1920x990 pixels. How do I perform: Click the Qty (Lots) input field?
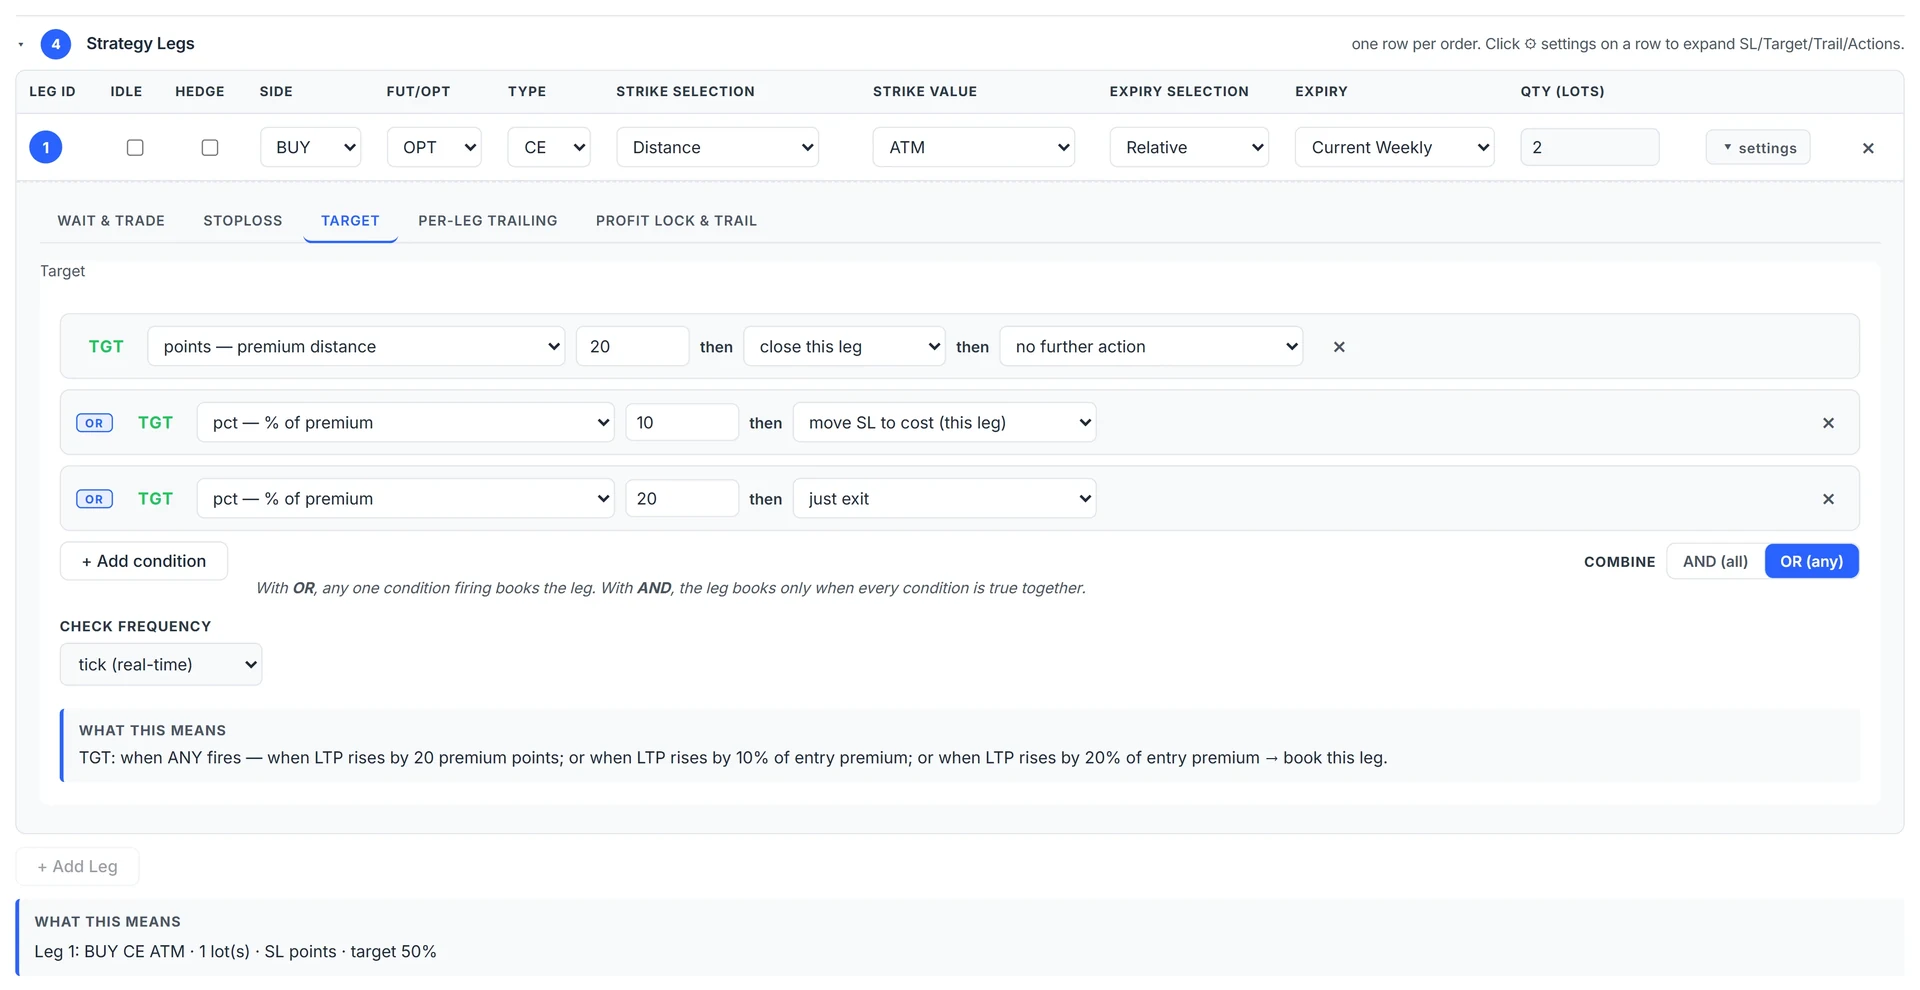tap(1590, 147)
